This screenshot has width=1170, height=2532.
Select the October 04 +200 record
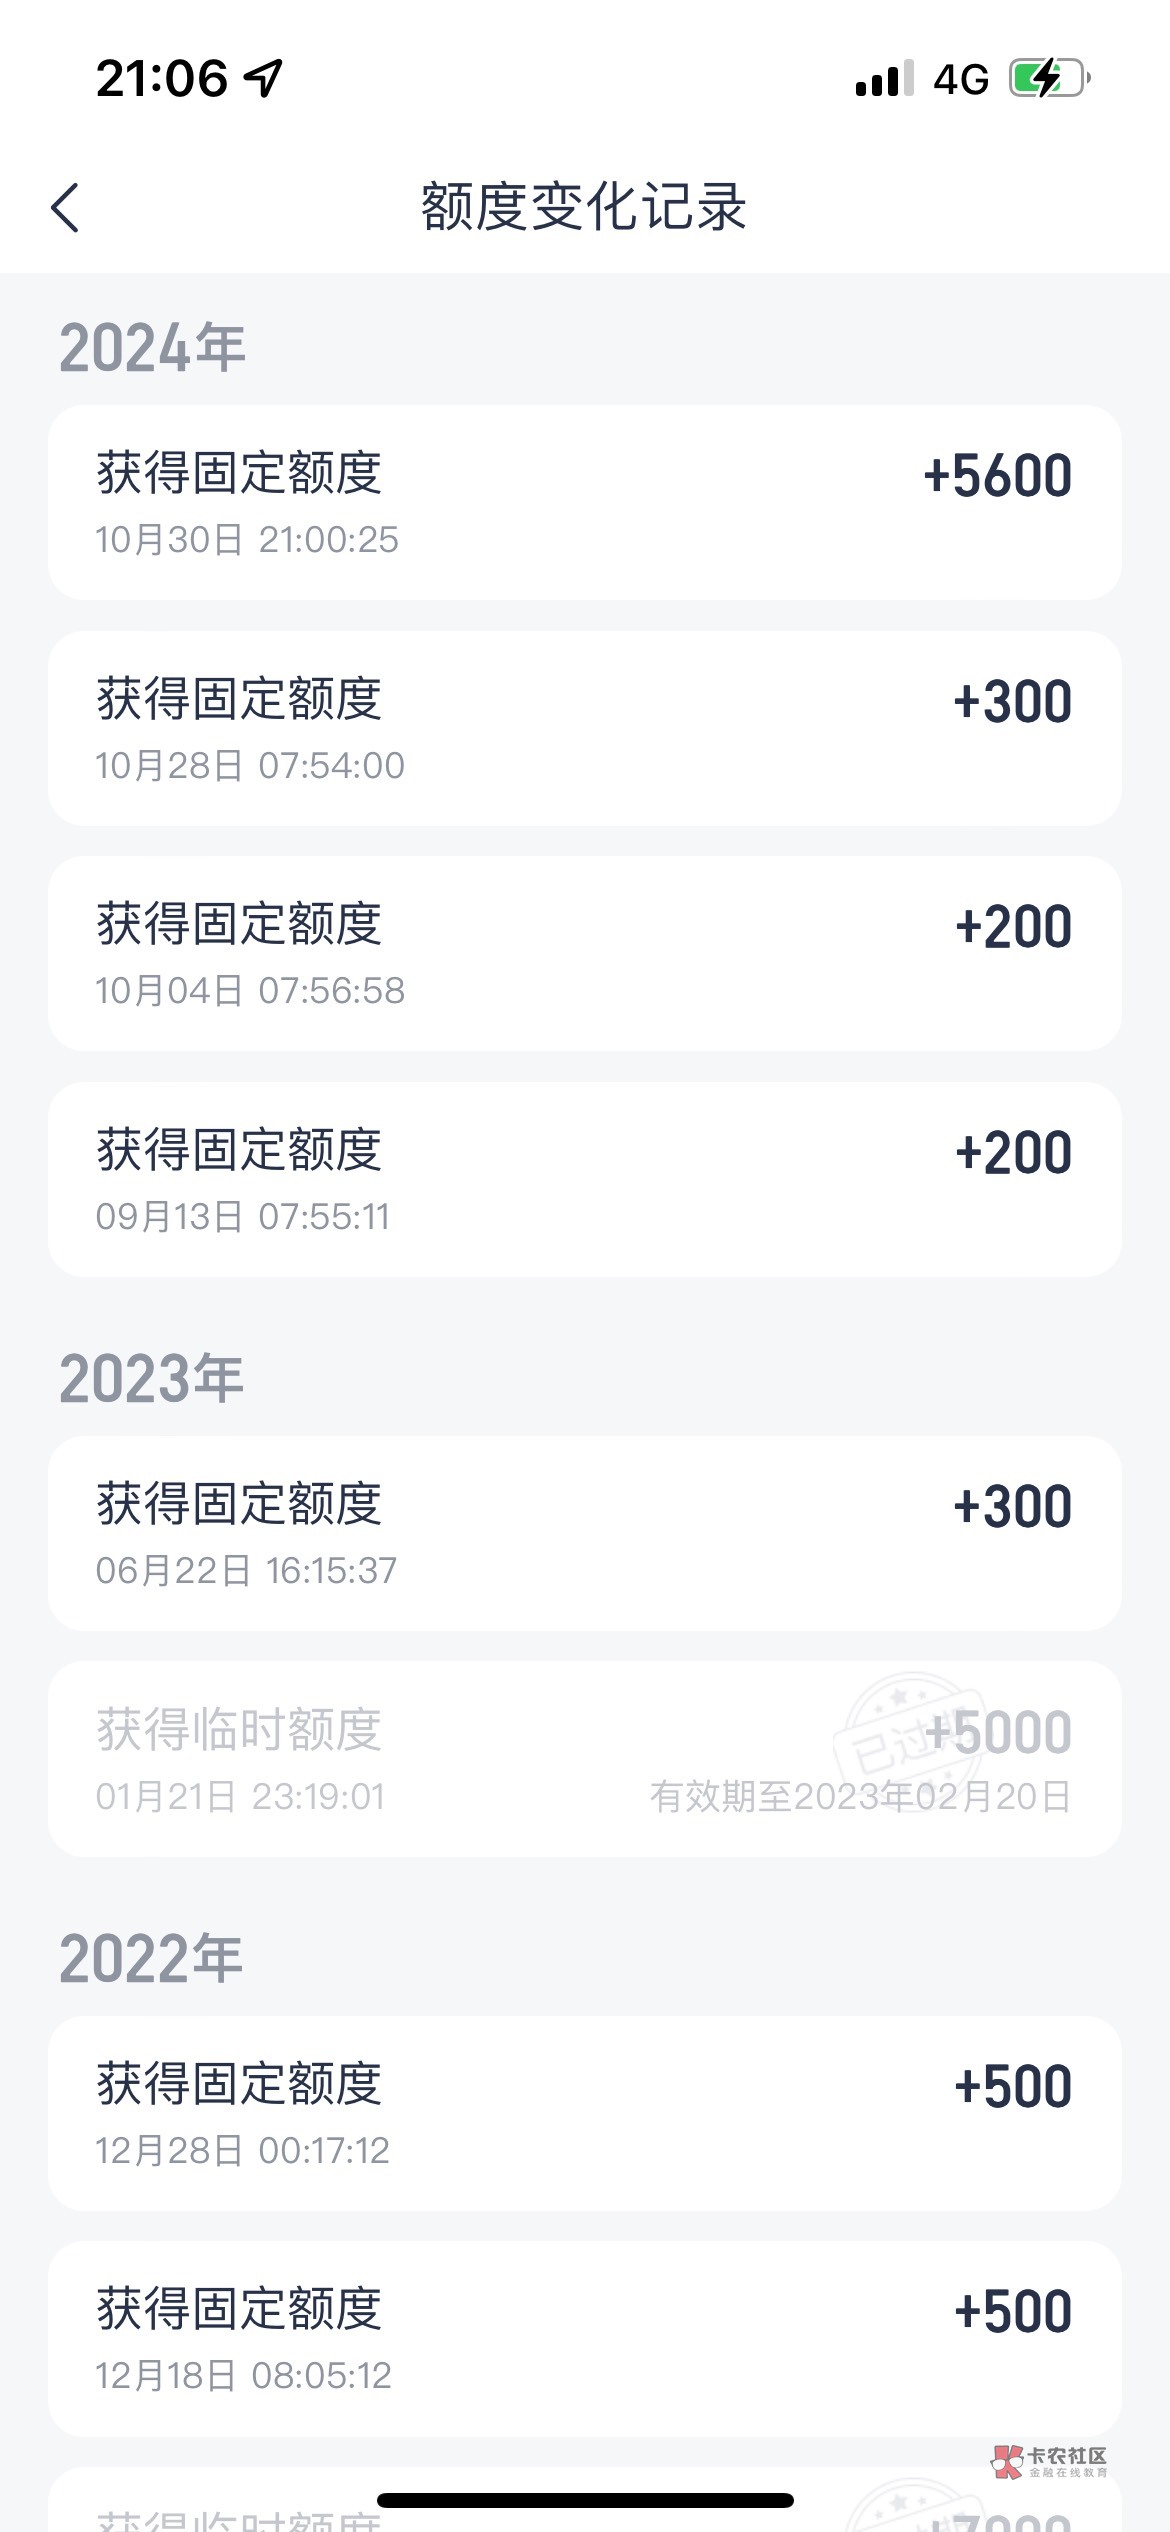(x=584, y=953)
